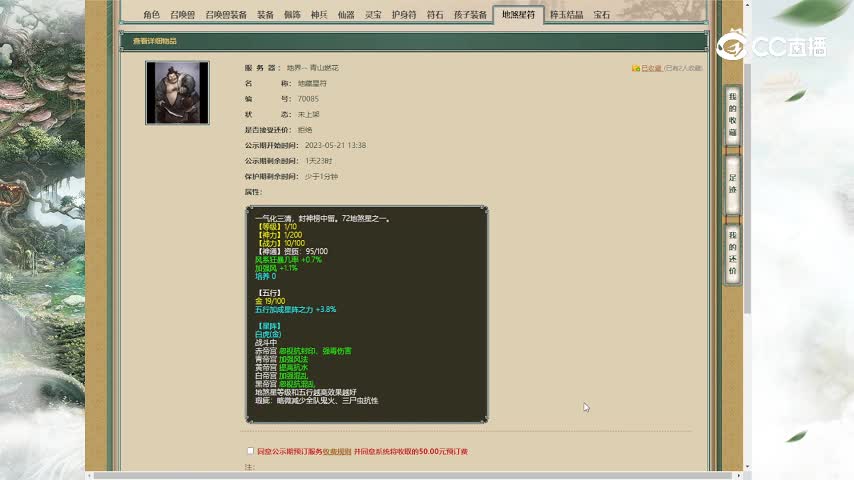The height and width of the screenshot is (480, 854).
Task: Open the 收费规则 fee rules link
Action: 336,452
